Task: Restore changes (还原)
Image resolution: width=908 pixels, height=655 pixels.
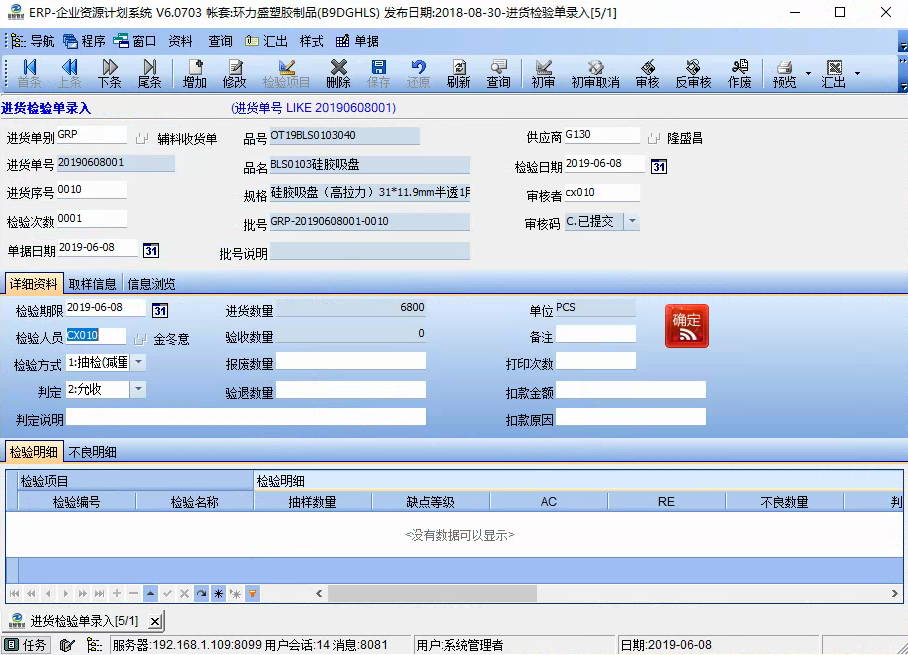Action: tap(418, 74)
